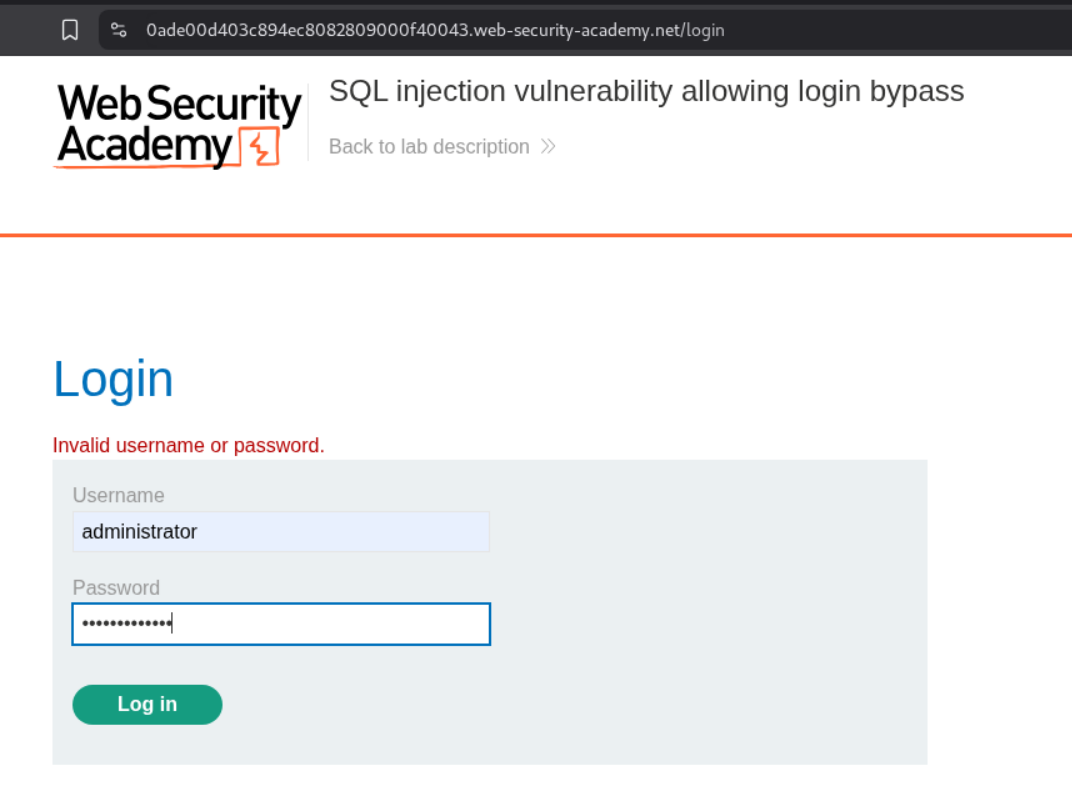Focus the Username field containing administrator

click(x=281, y=532)
